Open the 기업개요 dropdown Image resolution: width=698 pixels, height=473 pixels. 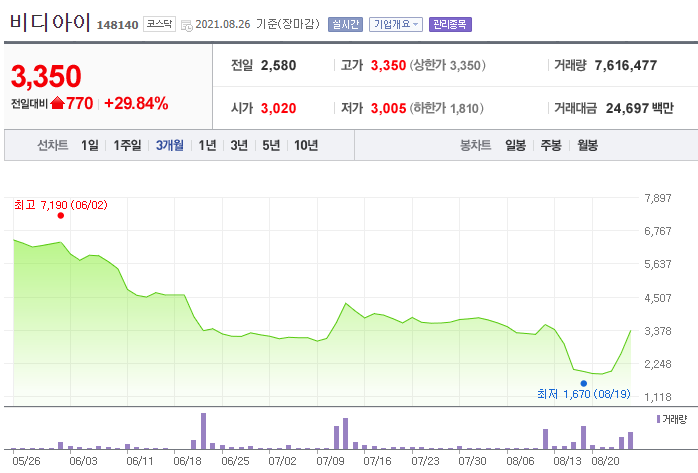(x=396, y=24)
